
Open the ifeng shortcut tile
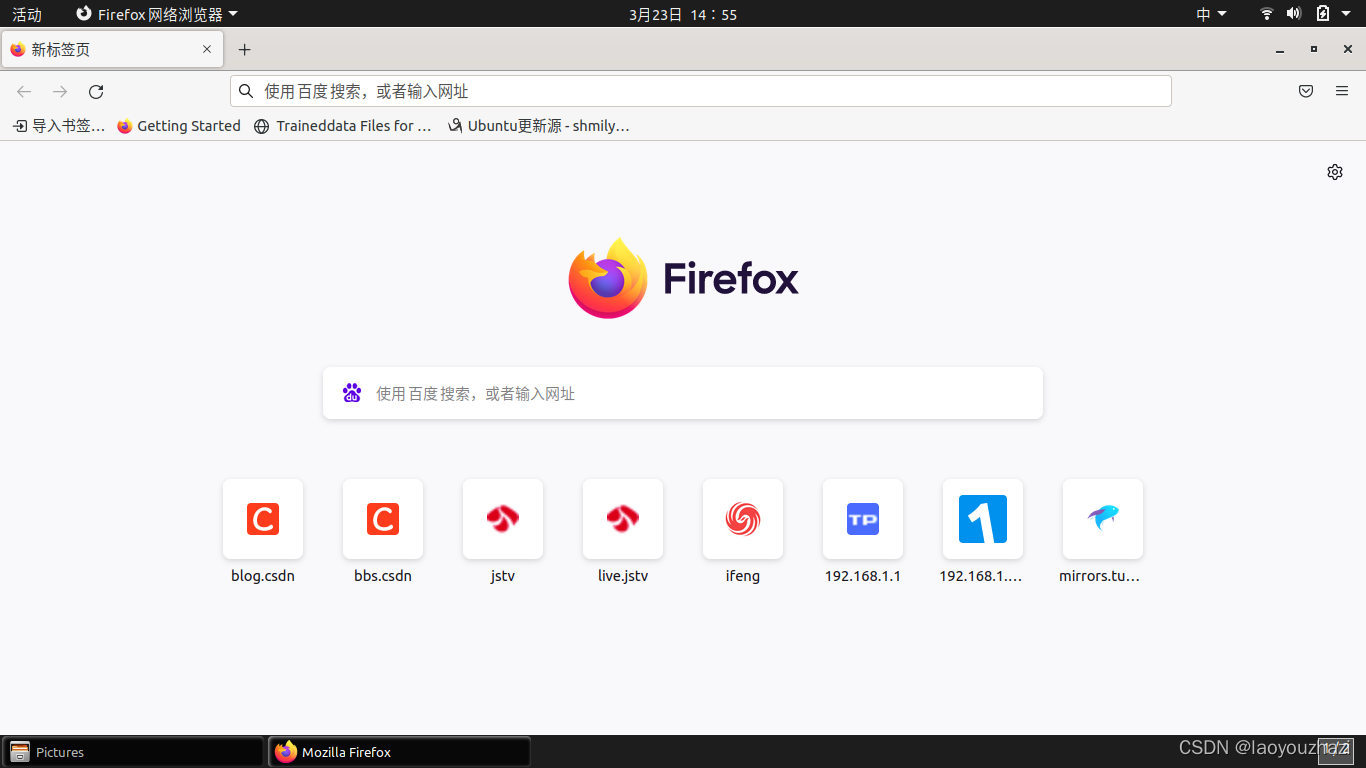coord(743,519)
